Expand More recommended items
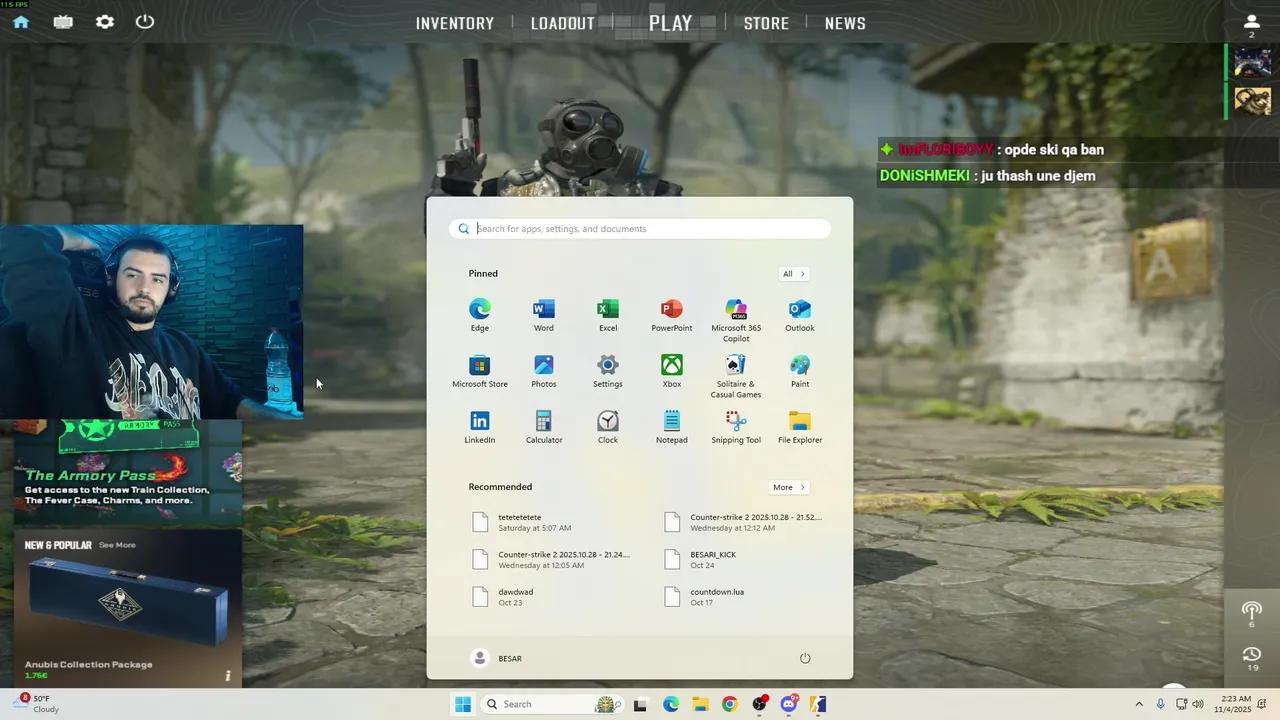This screenshot has height=720, width=1280. (x=789, y=488)
